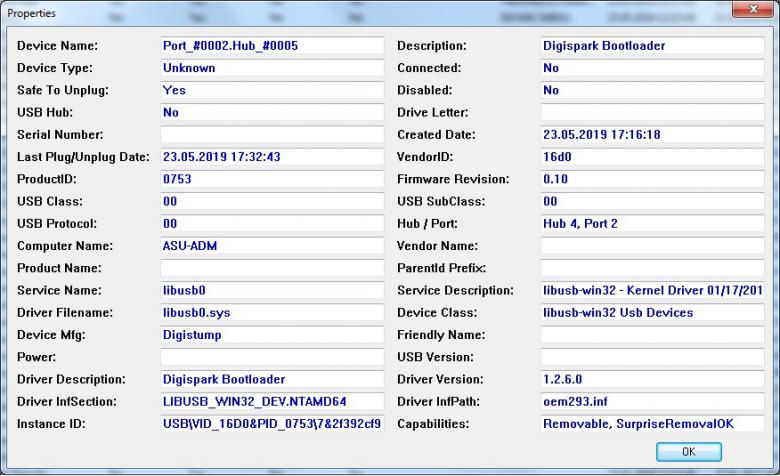
Task: Click the Device Mfg field Digistump
Action: pyautogui.click(x=272, y=335)
